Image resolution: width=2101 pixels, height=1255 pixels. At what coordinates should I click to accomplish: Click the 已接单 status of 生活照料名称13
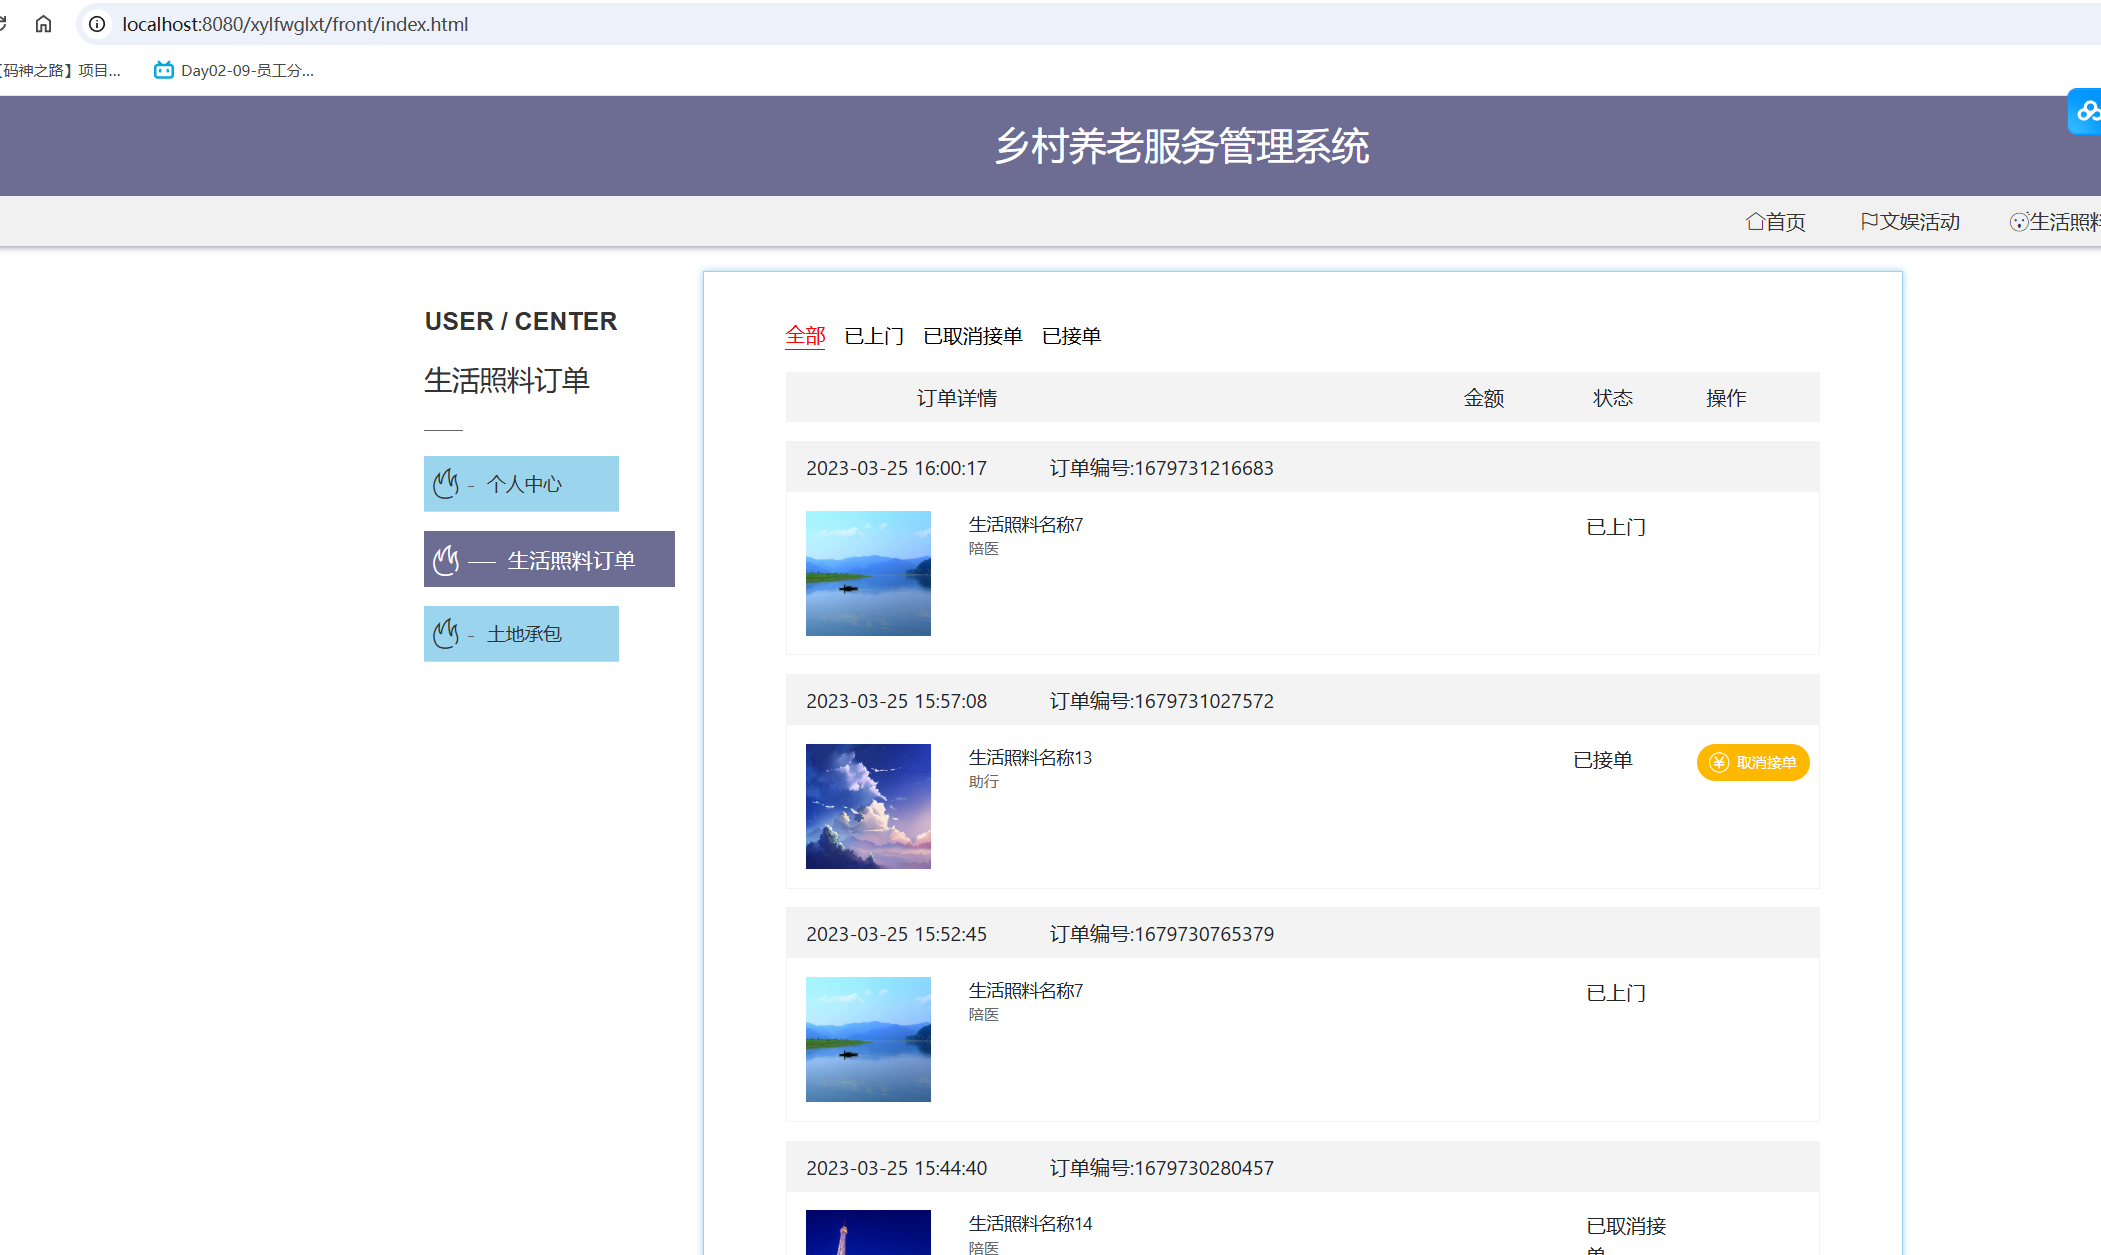coord(1603,760)
